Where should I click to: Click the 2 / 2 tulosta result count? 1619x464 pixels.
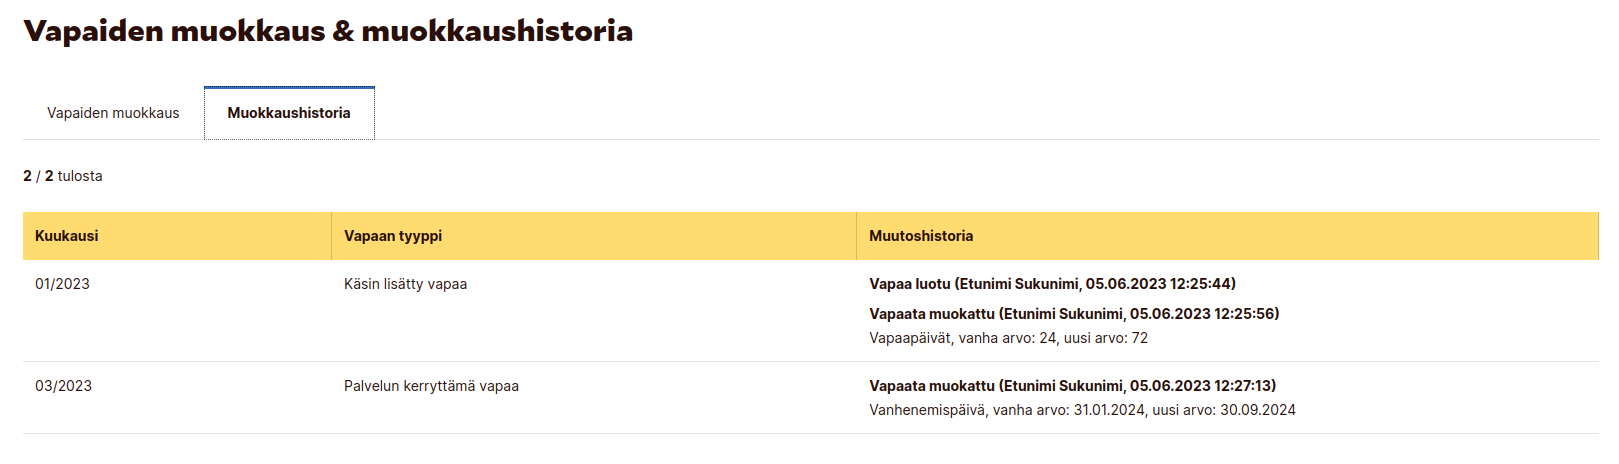click(63, 176)
